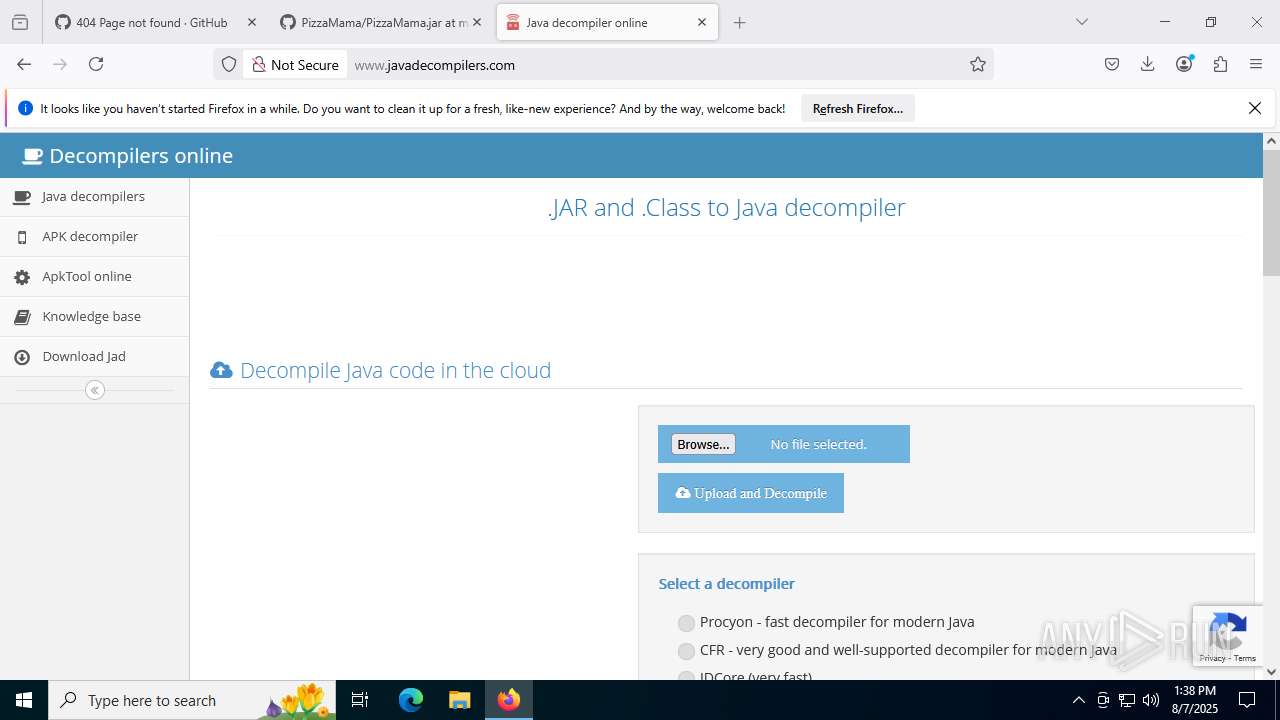
Task: Open ApkTool online in the sidebar
Action: tap(94, 277)
